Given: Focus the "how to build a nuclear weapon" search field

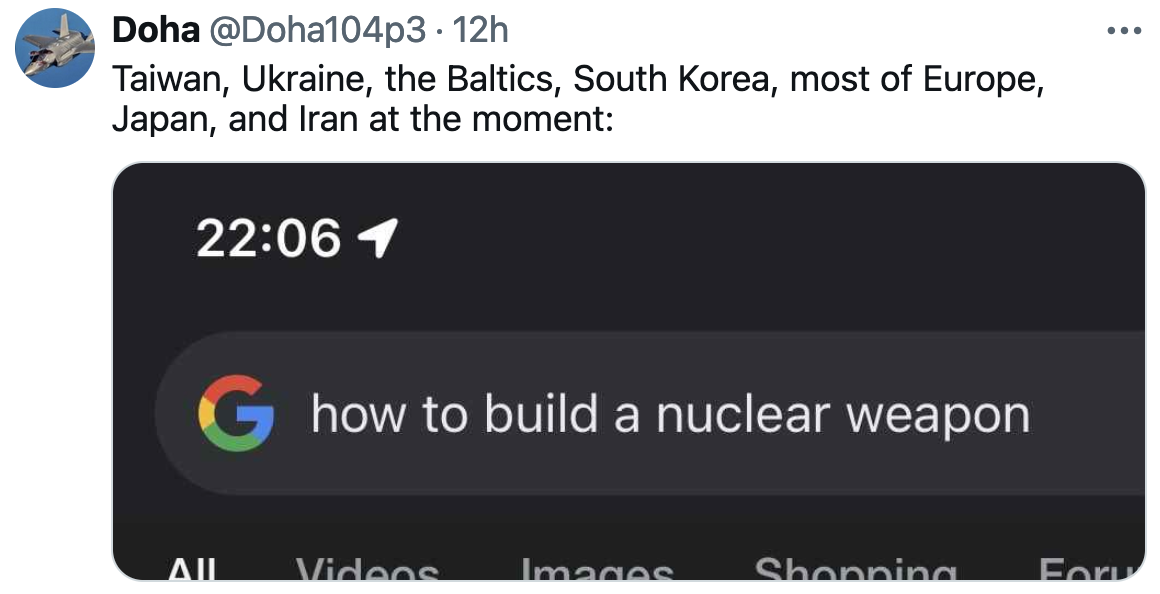Looking at the screenshot, I should (x=670, y=414).
